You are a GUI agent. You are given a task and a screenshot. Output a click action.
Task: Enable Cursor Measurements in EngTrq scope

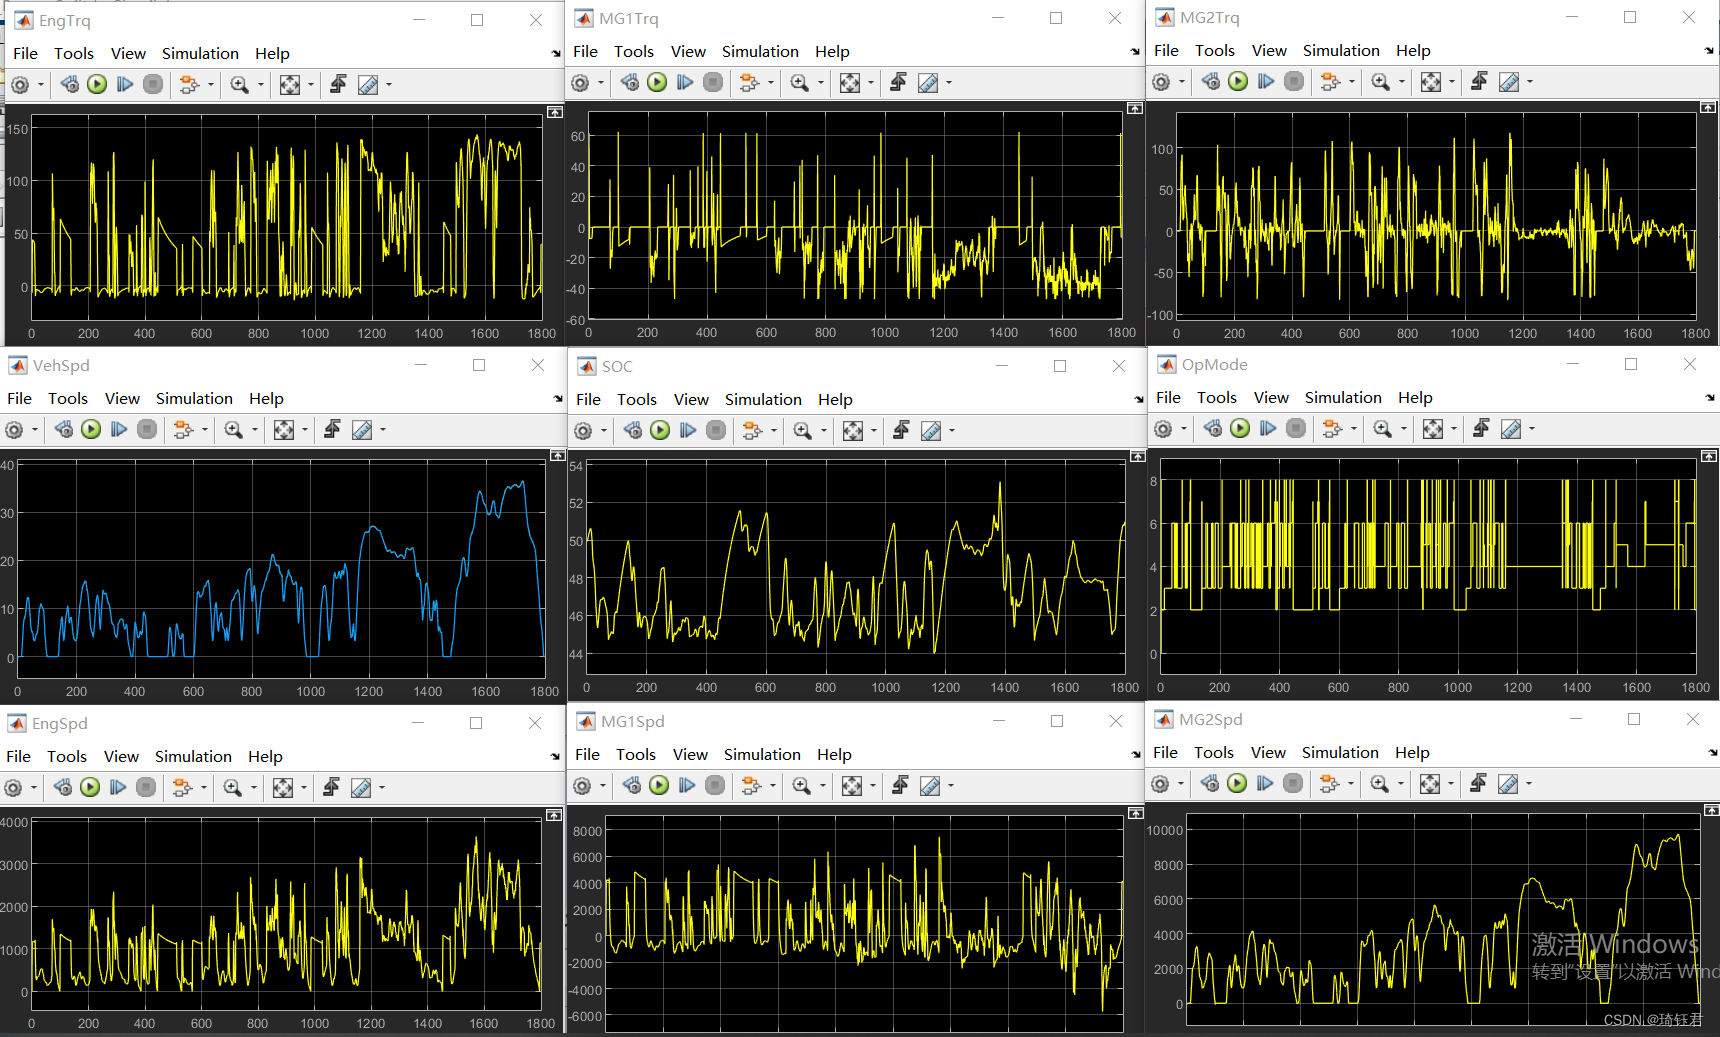click(368, 85)
